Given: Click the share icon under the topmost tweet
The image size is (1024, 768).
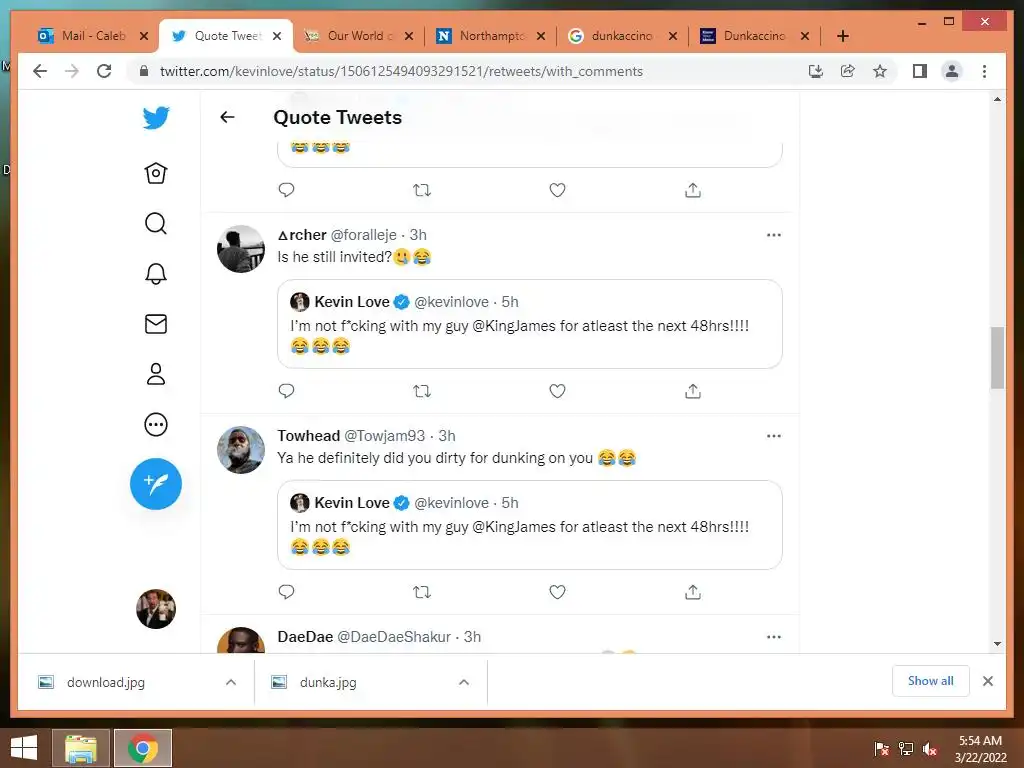Looking at the screenshot, I should point(693,190).
